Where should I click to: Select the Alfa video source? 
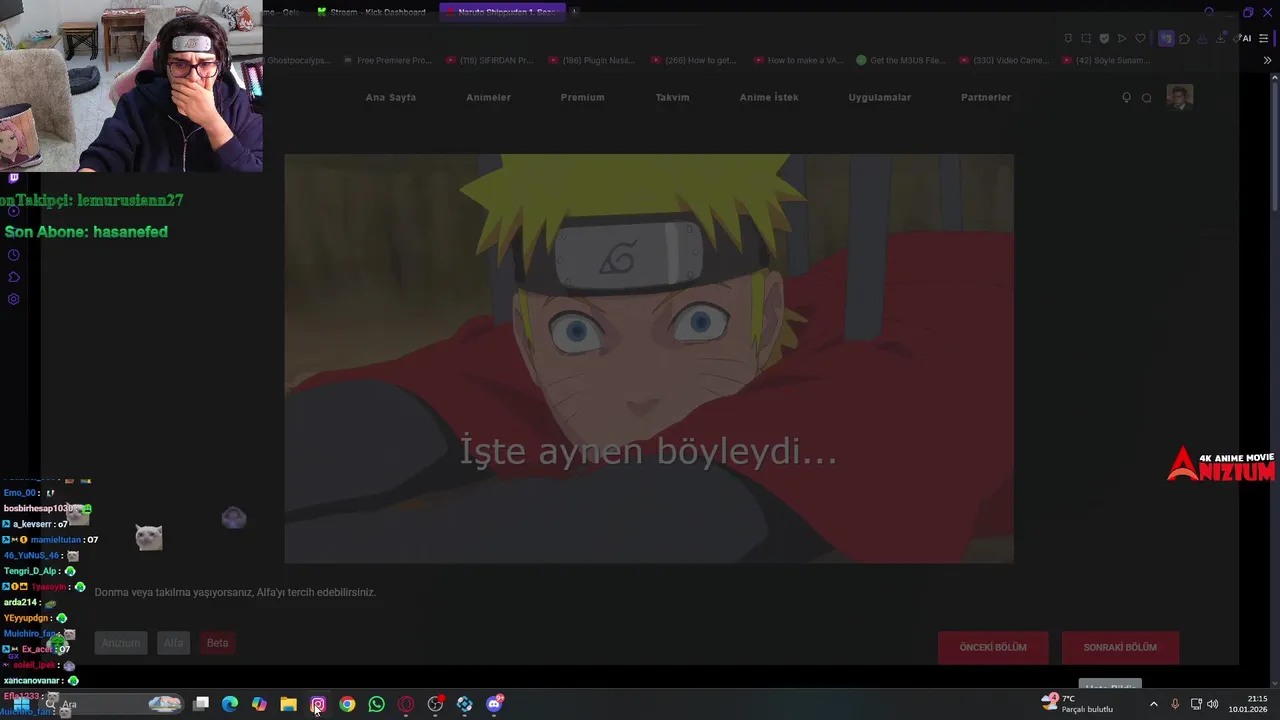tap(174, 643)
